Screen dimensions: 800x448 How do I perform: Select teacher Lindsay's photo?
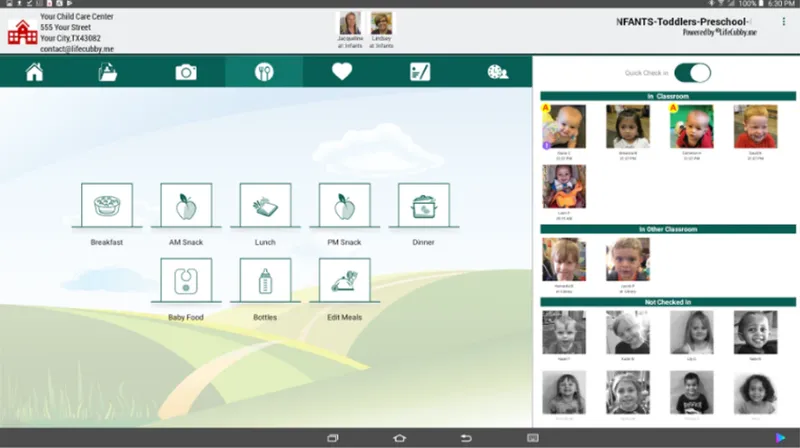tap(381, 23)
